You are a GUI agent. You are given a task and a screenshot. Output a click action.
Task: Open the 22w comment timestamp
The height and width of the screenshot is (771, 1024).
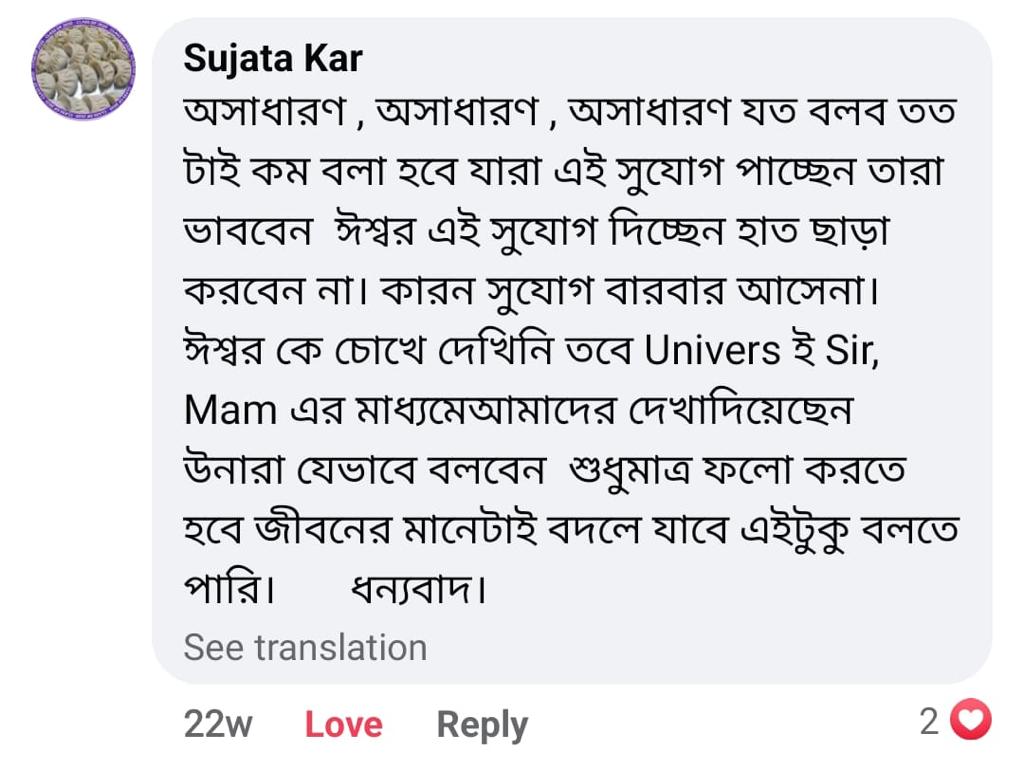point(217,724)
